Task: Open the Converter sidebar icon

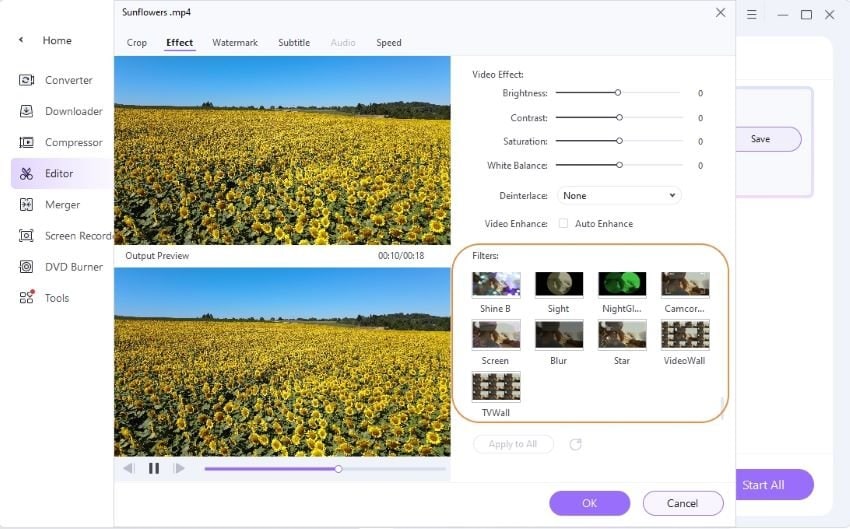Action: tap(26, 80)
